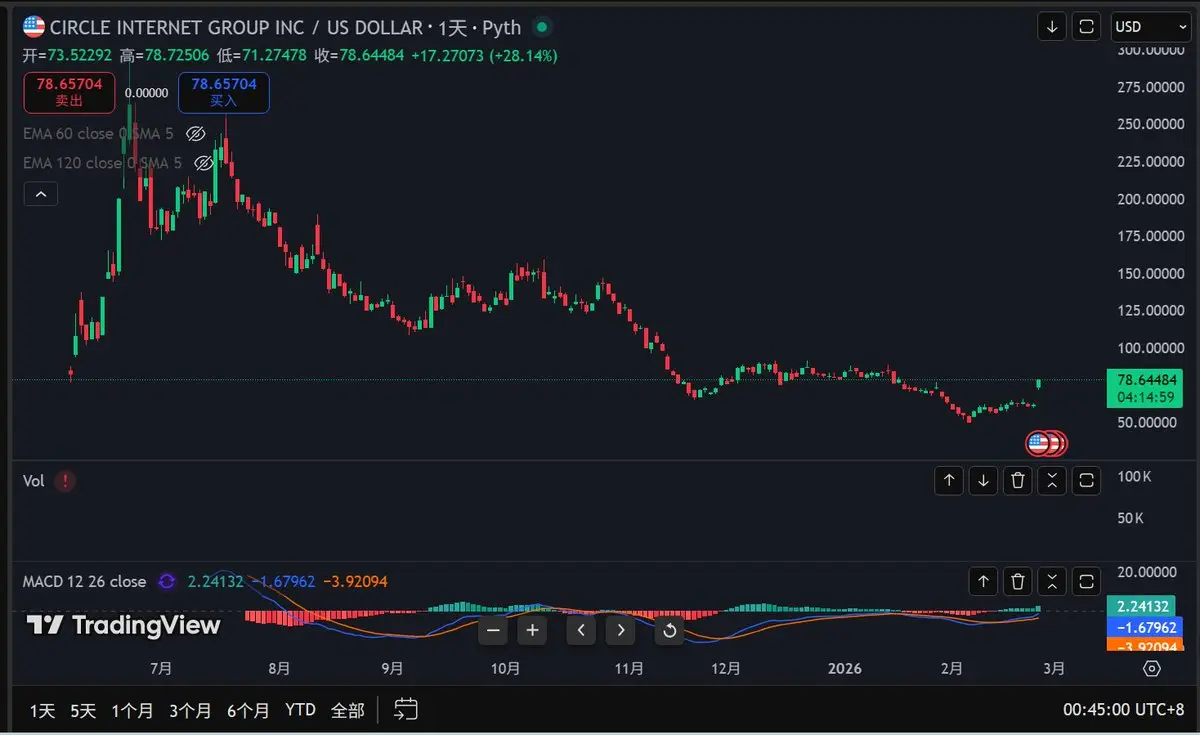This screenshot has height=735, width=1200.
Task: Select 5天 time range
Action: (83, 710)
